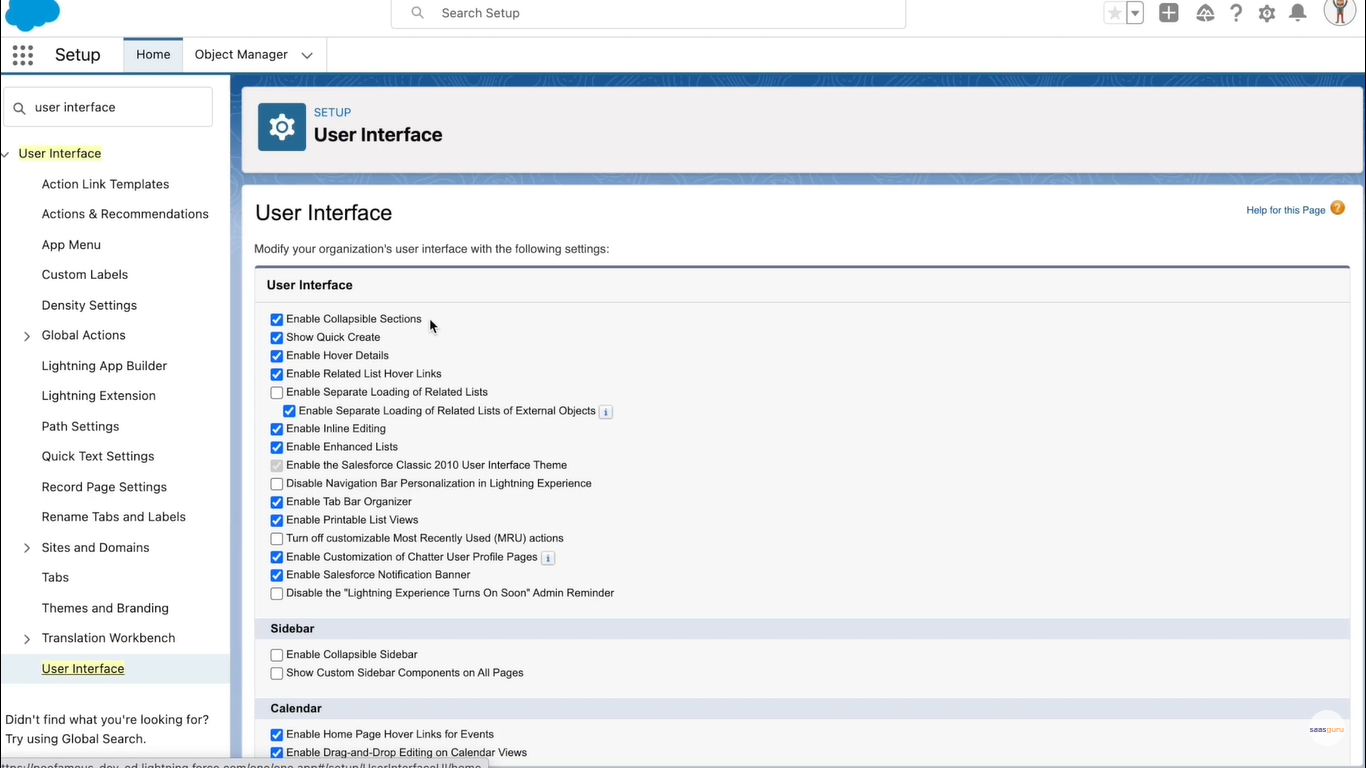Open the Notifications bell
1366x768 pixels.
point(1298,13)
